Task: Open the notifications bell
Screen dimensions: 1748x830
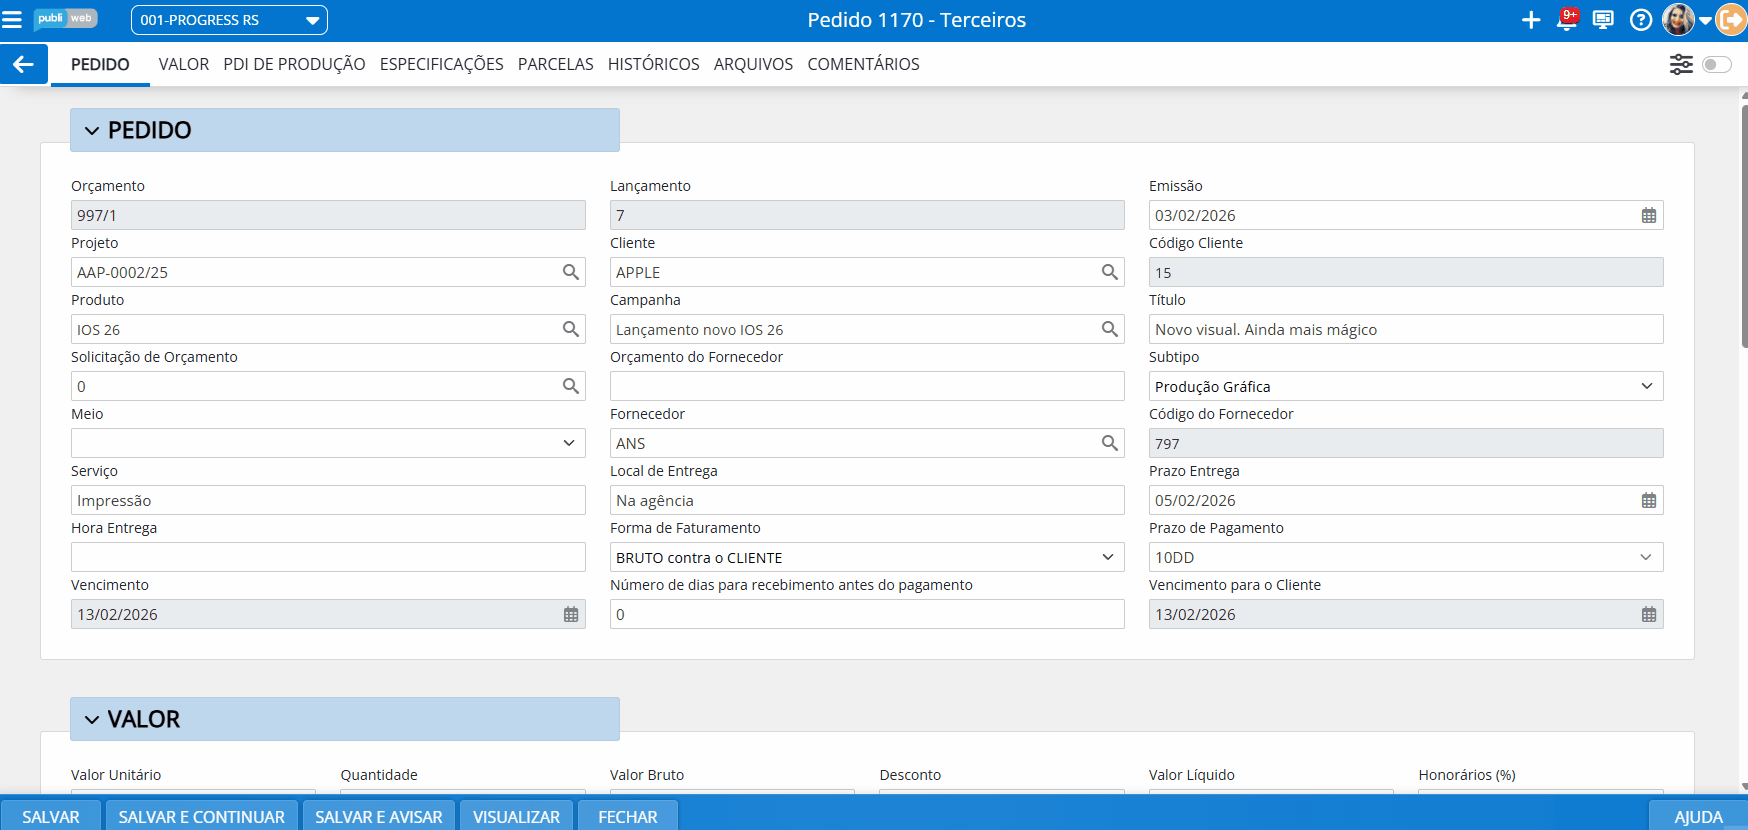Action: (1567, 20)
